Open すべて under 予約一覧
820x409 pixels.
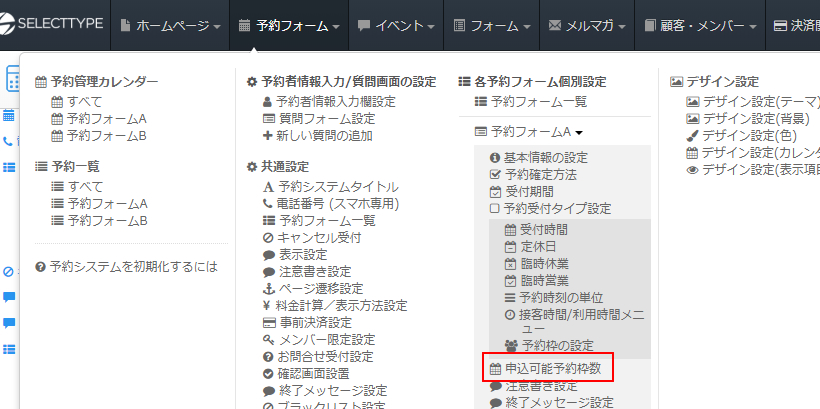77,187
